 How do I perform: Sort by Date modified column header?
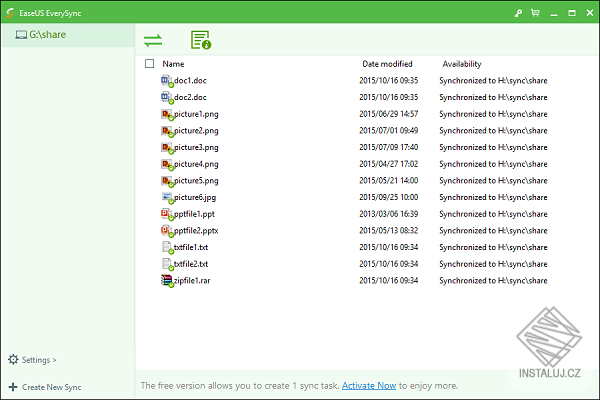[x=387, y=64]
